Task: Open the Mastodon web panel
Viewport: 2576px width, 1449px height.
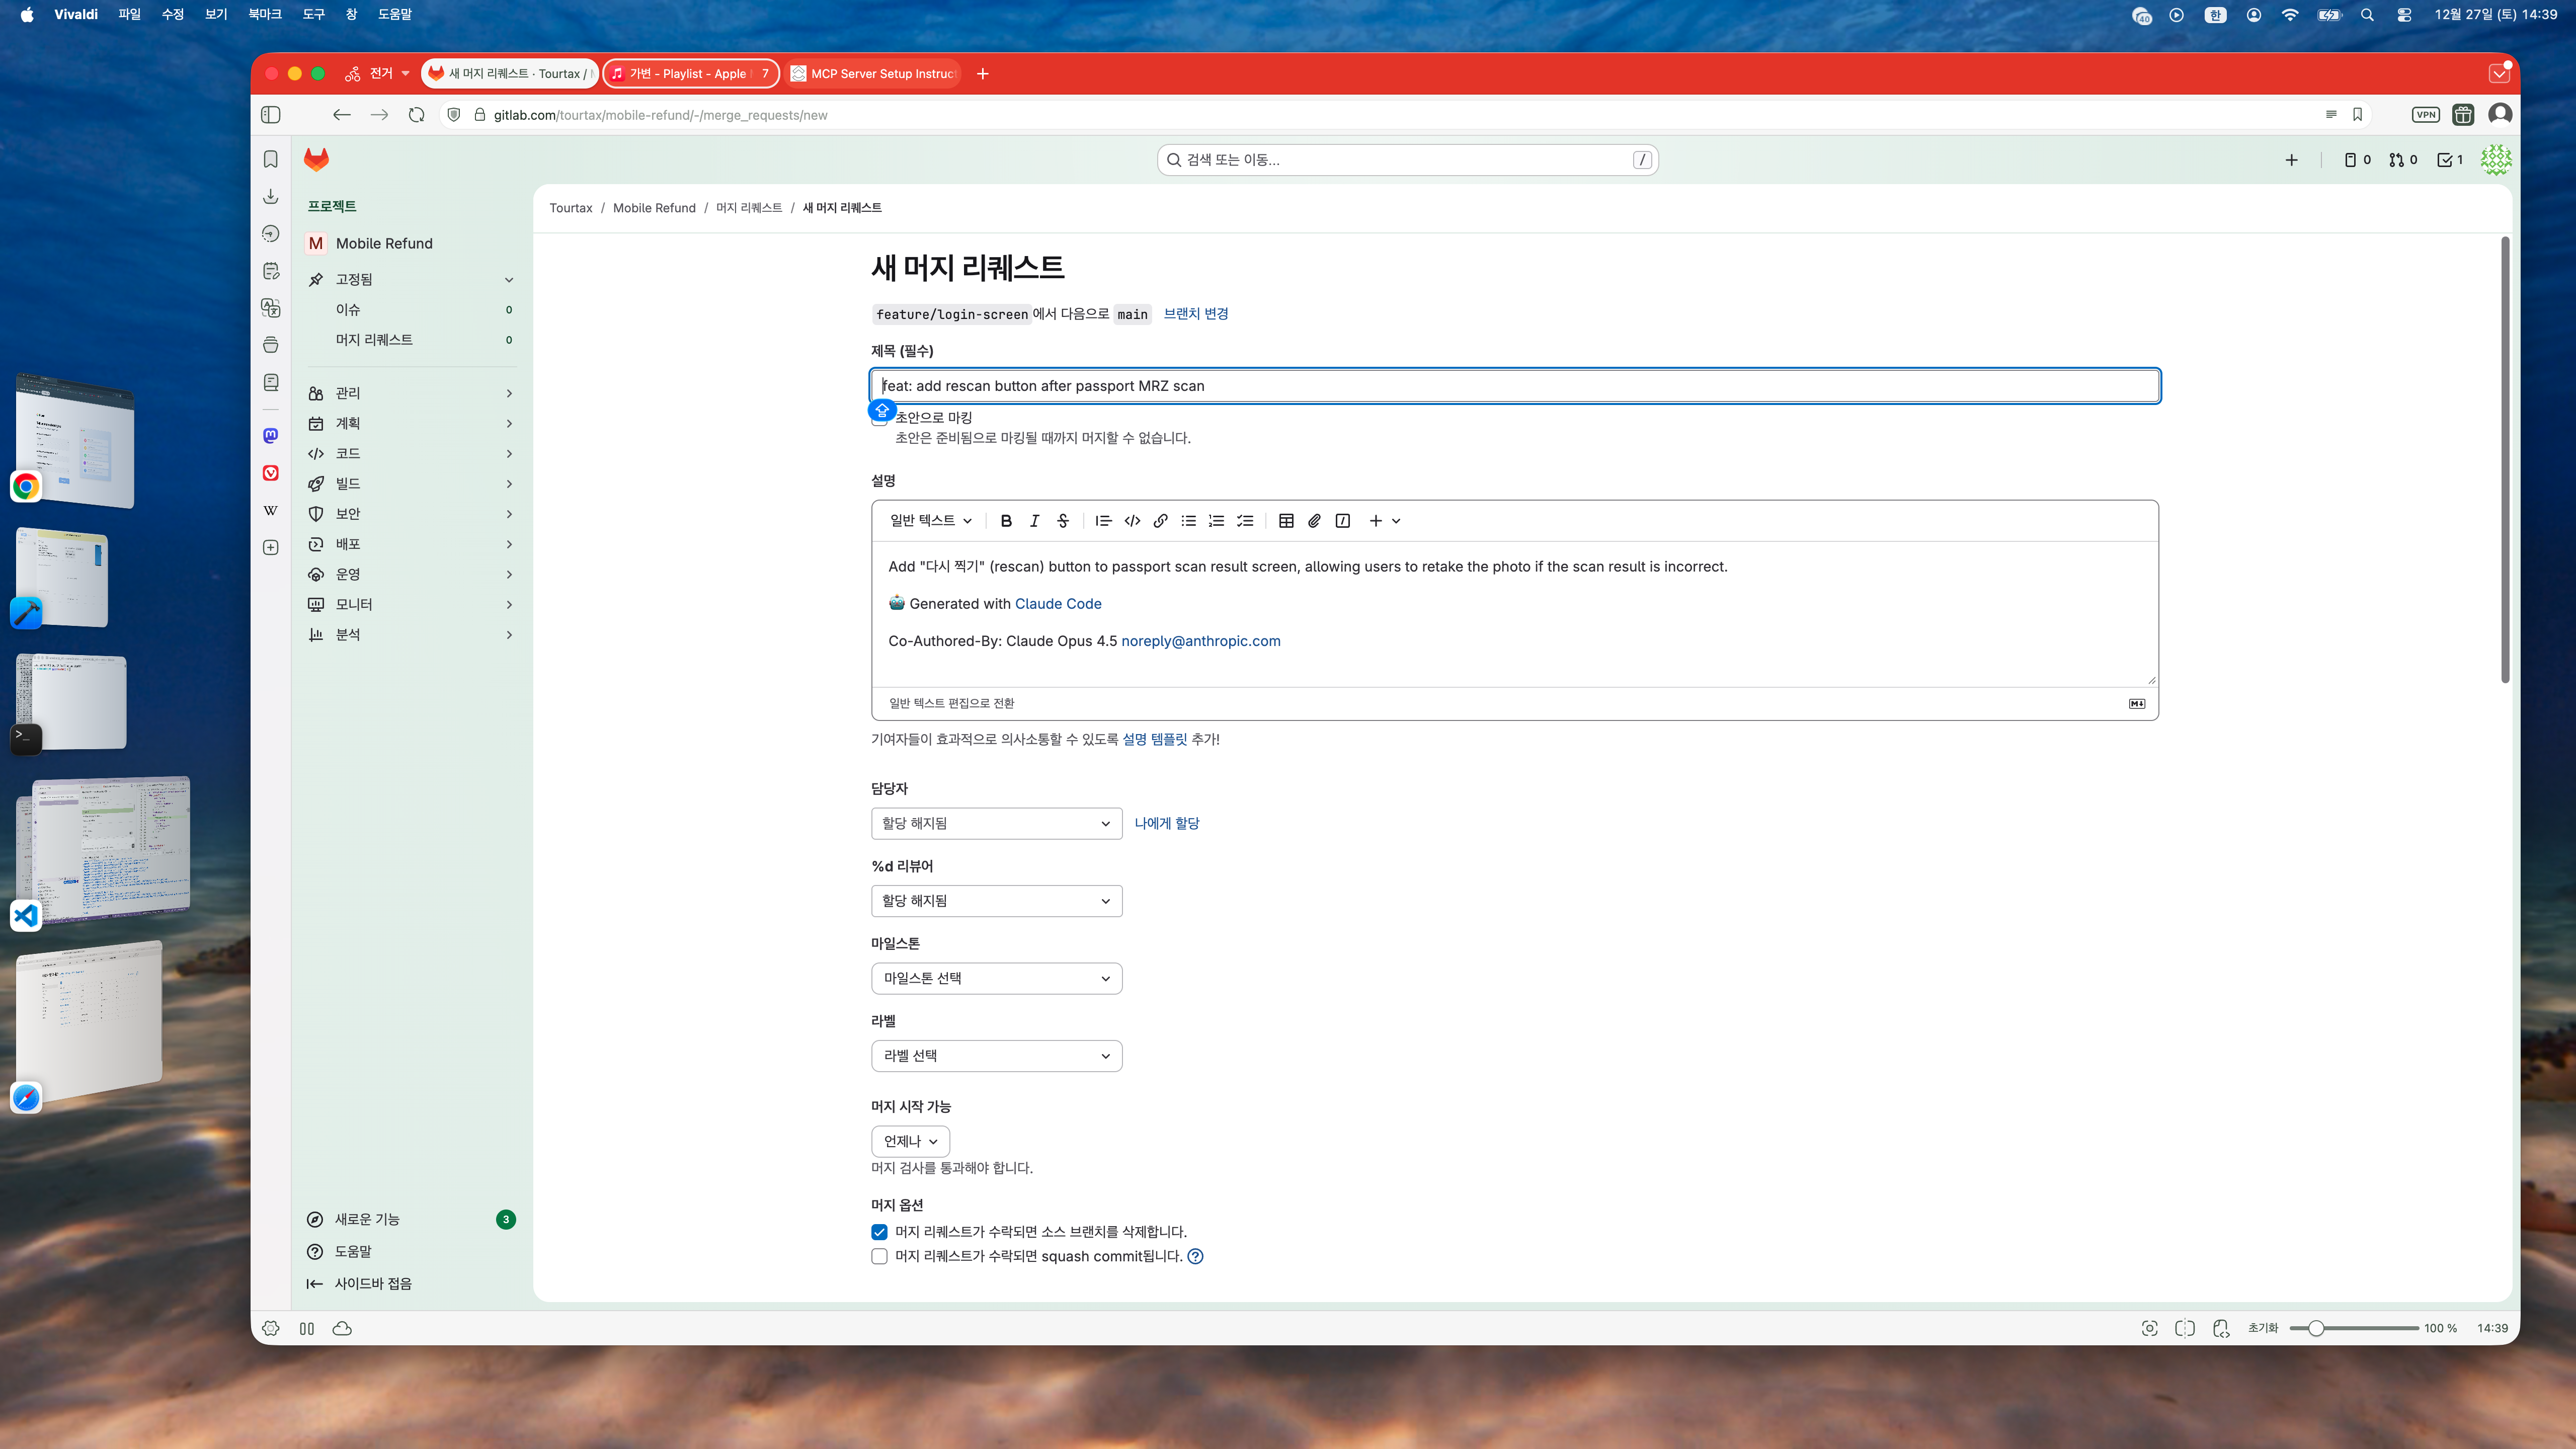Action: coord(270,435)
